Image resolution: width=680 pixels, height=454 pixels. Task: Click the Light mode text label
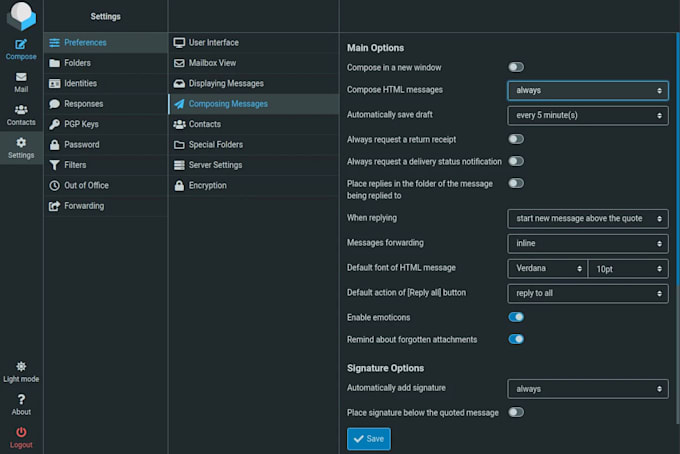(21, 379)
